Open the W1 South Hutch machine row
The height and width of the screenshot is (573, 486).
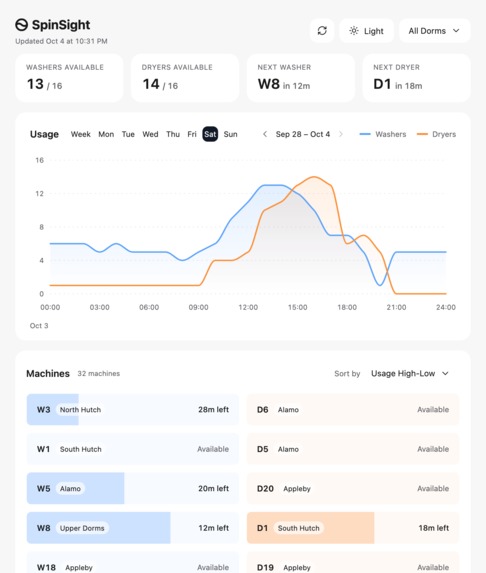pyautogui.click(x=133, y=449)
